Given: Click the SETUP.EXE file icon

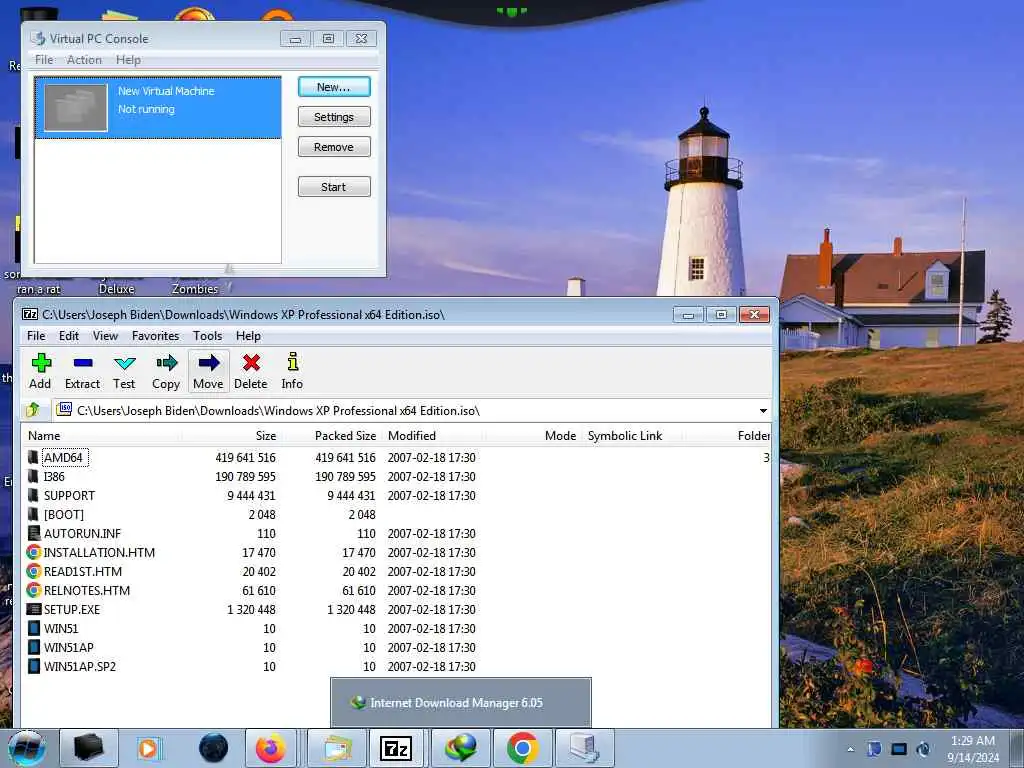Looking at the screenshot, I should (x=33, y=609).
